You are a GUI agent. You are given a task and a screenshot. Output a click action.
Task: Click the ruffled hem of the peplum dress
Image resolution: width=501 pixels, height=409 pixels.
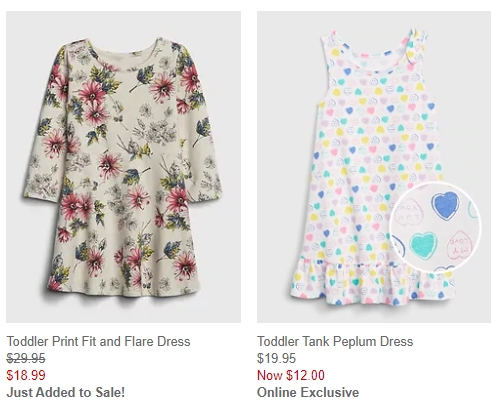click(x=372, y=280)
